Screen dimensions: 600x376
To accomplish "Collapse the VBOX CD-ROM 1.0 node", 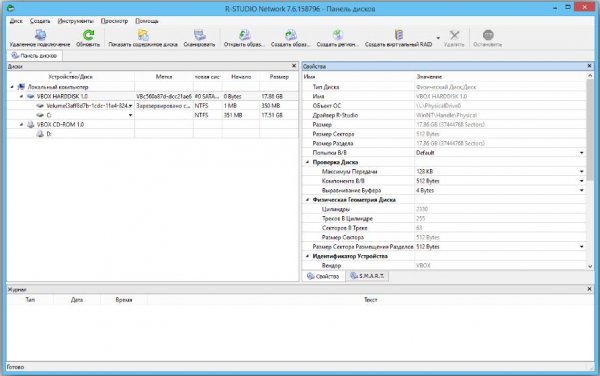I will (21, 124).
